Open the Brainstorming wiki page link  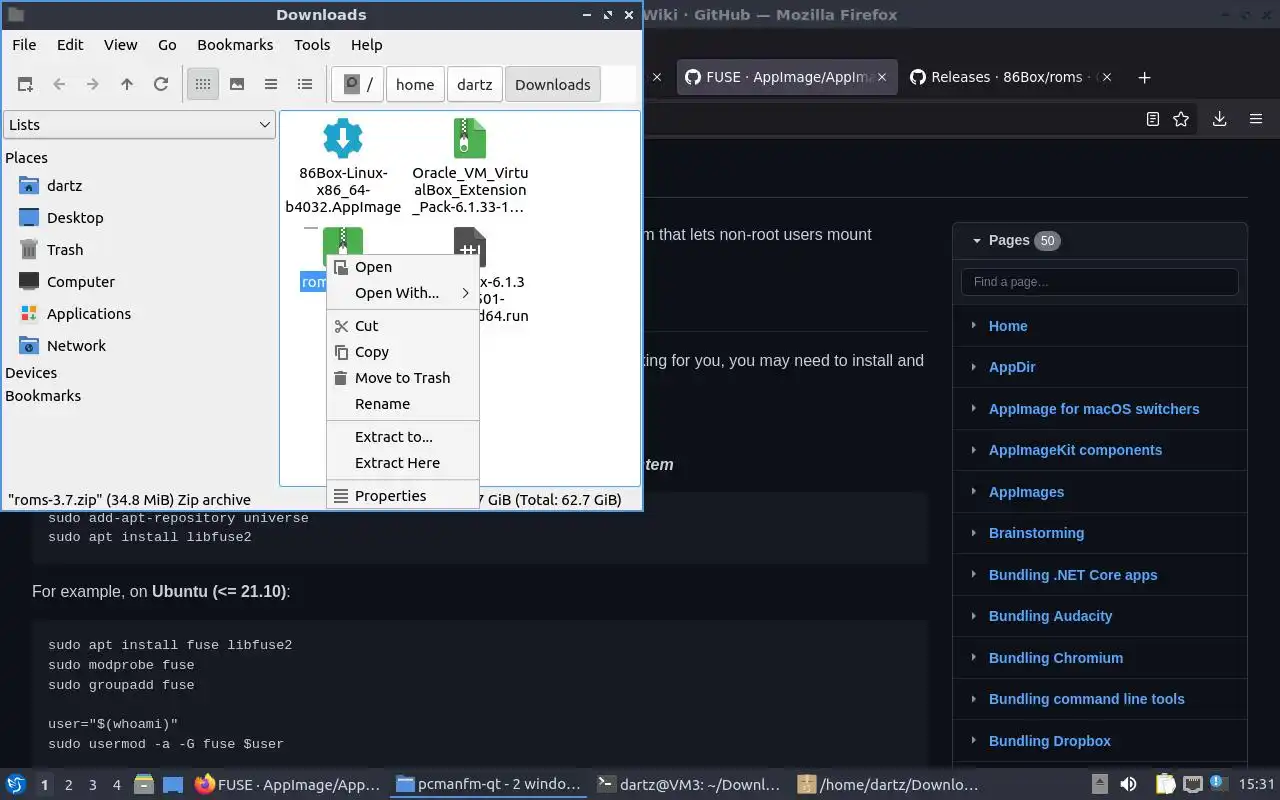coord(1036,533)
